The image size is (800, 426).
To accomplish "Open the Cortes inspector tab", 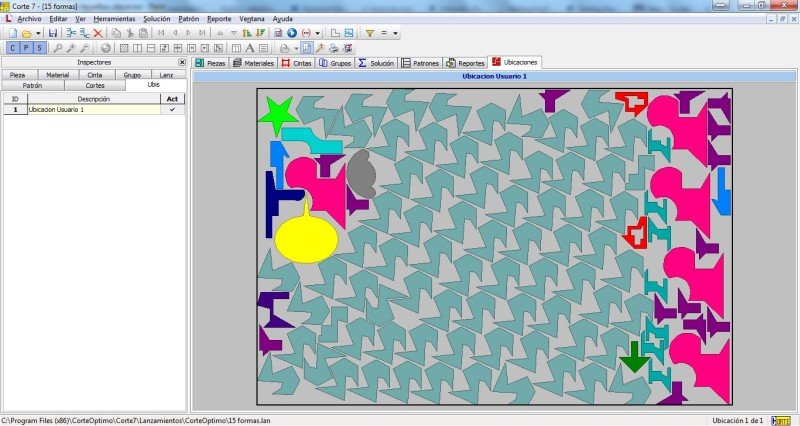I will (95, 85).
